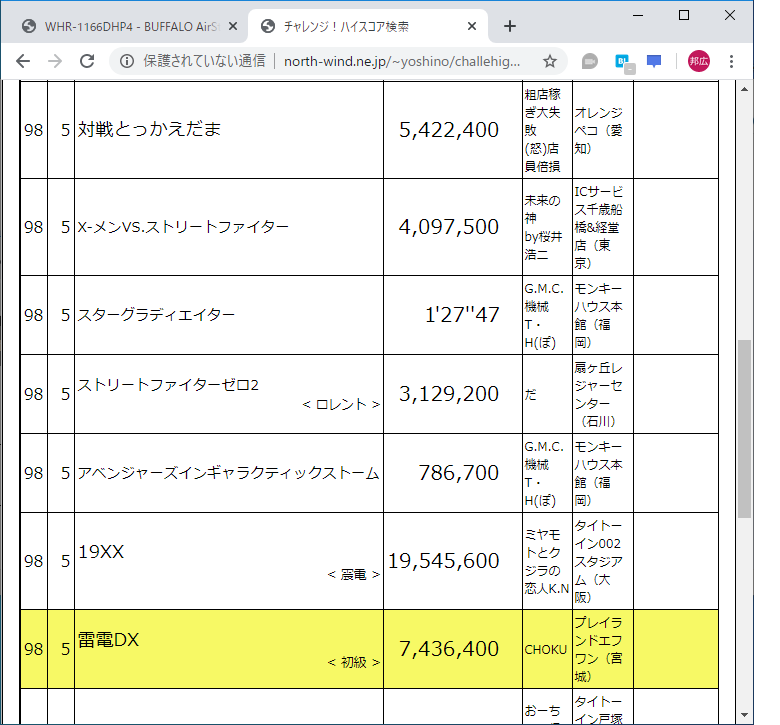Click scrollbar down arrow
This screenshot has width=780, height=725.
tap(744, 715)
